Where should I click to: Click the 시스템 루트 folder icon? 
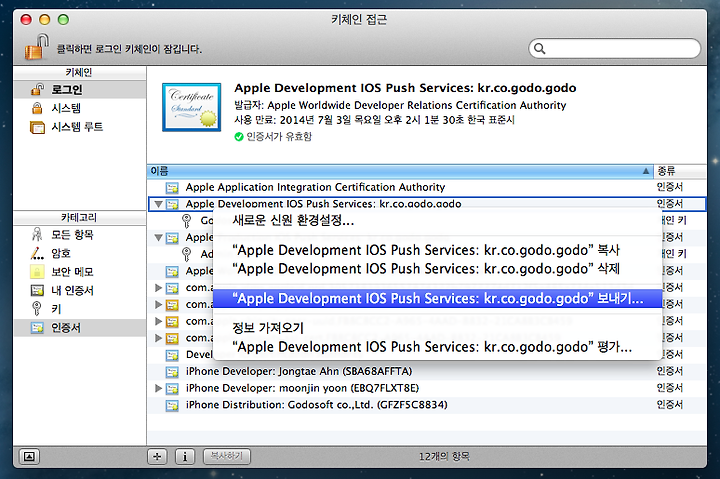[x=37, y=127]
